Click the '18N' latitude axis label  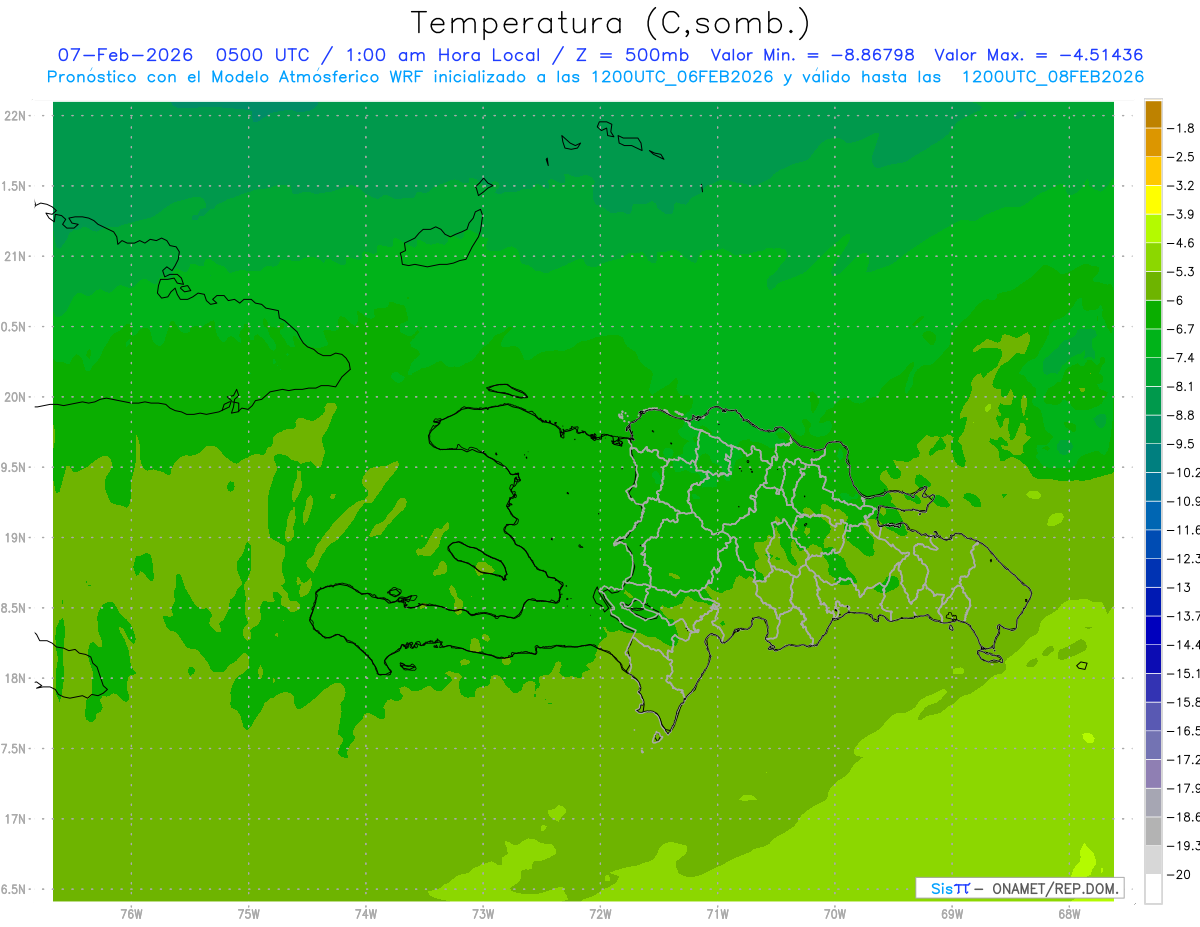click(16, 678)
